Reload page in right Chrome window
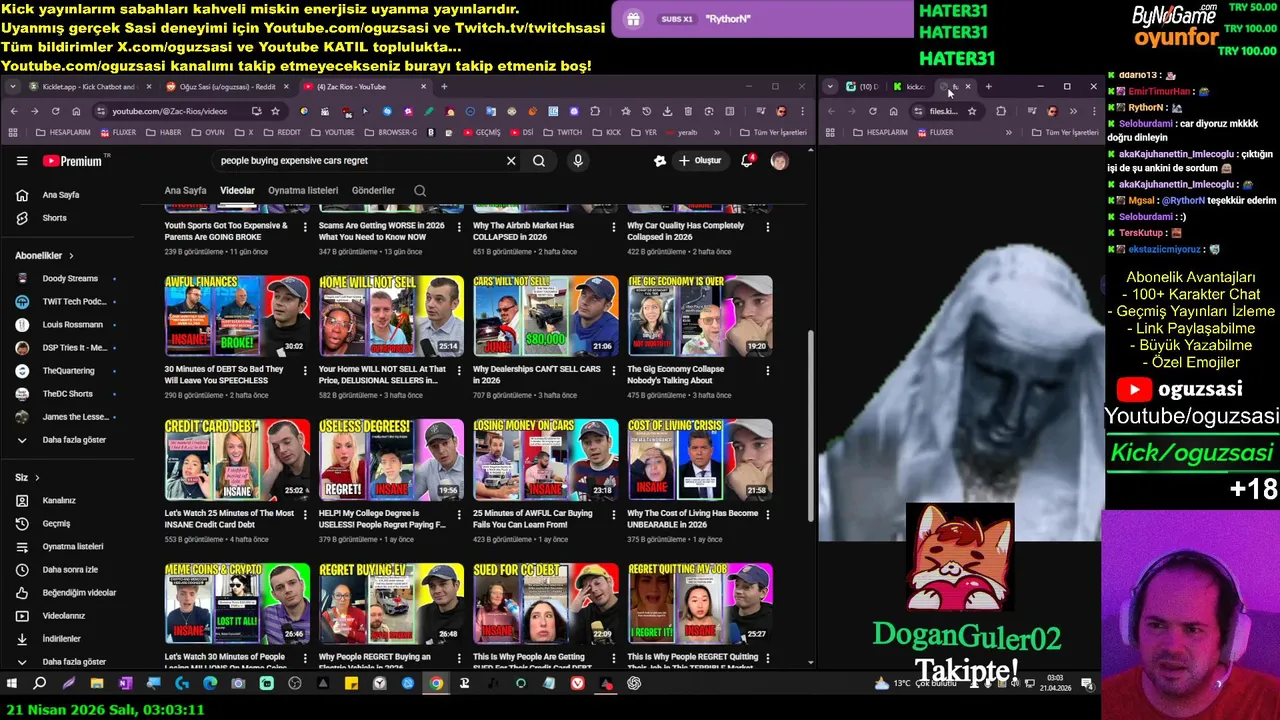 tap(873, 111)
